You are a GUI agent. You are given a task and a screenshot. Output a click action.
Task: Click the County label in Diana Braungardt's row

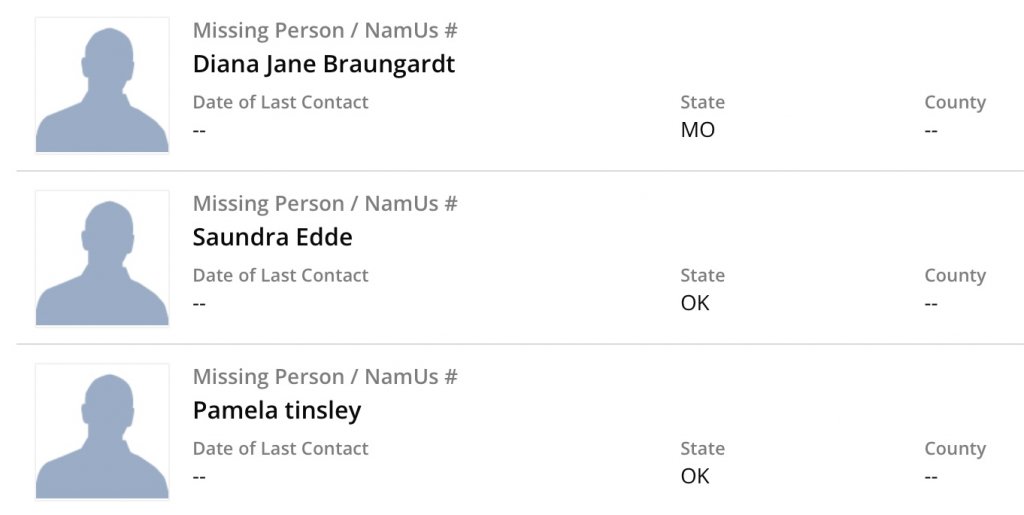[954, 102]
